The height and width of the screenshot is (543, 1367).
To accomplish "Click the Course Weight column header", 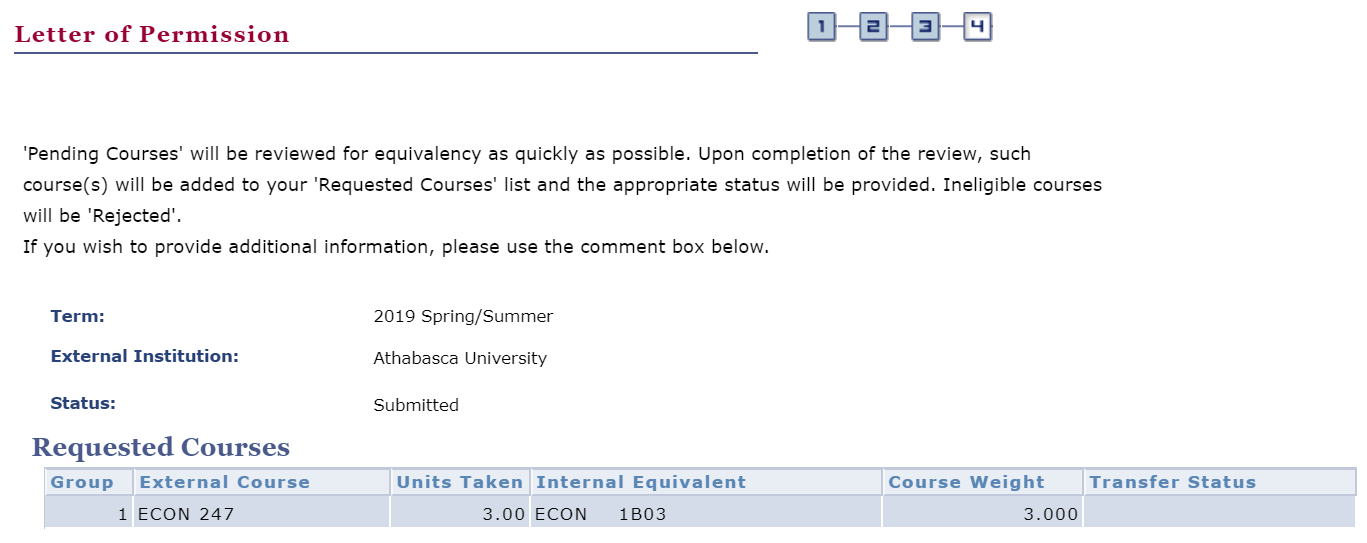I will 966,482.
